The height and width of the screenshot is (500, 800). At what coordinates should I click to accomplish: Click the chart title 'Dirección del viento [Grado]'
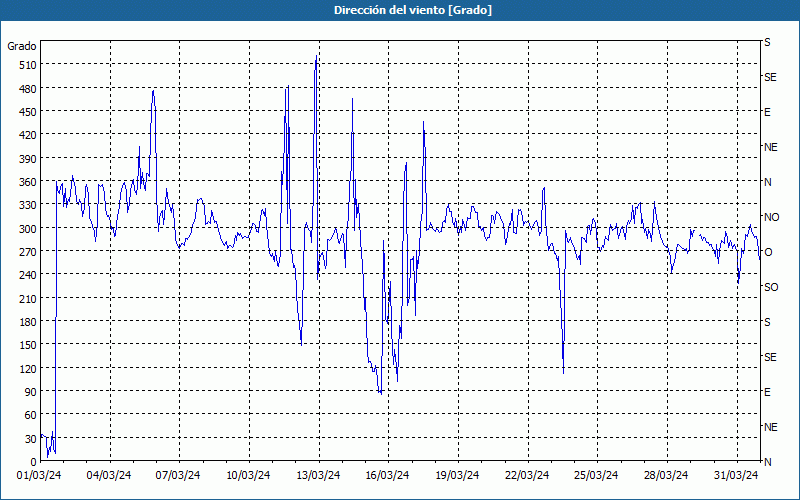pos(413,10)
